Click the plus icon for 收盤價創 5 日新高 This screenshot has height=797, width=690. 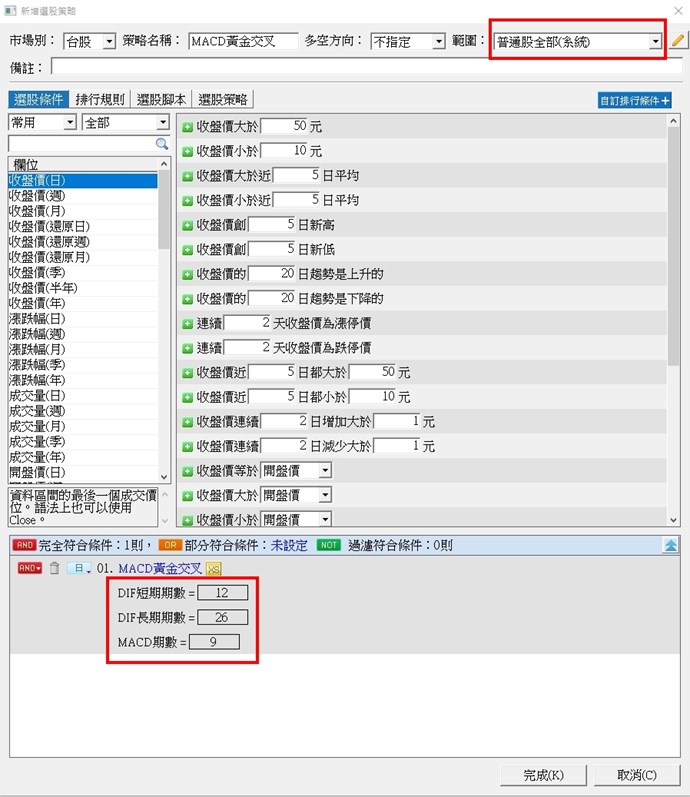click(x=187, y=225)
